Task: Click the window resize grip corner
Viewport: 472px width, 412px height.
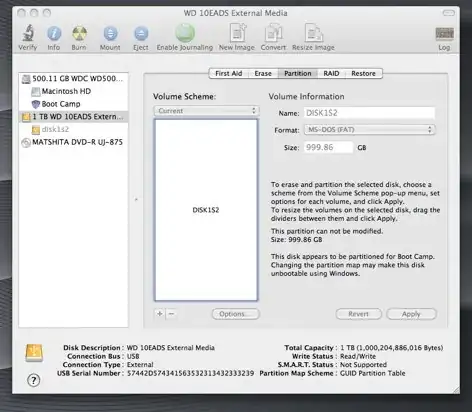Action: click(x=456, y=390)
